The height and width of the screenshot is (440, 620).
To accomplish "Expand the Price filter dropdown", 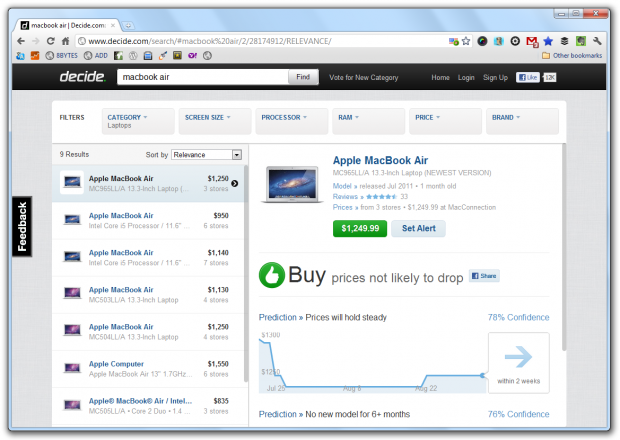I will (x=445, y=121).
